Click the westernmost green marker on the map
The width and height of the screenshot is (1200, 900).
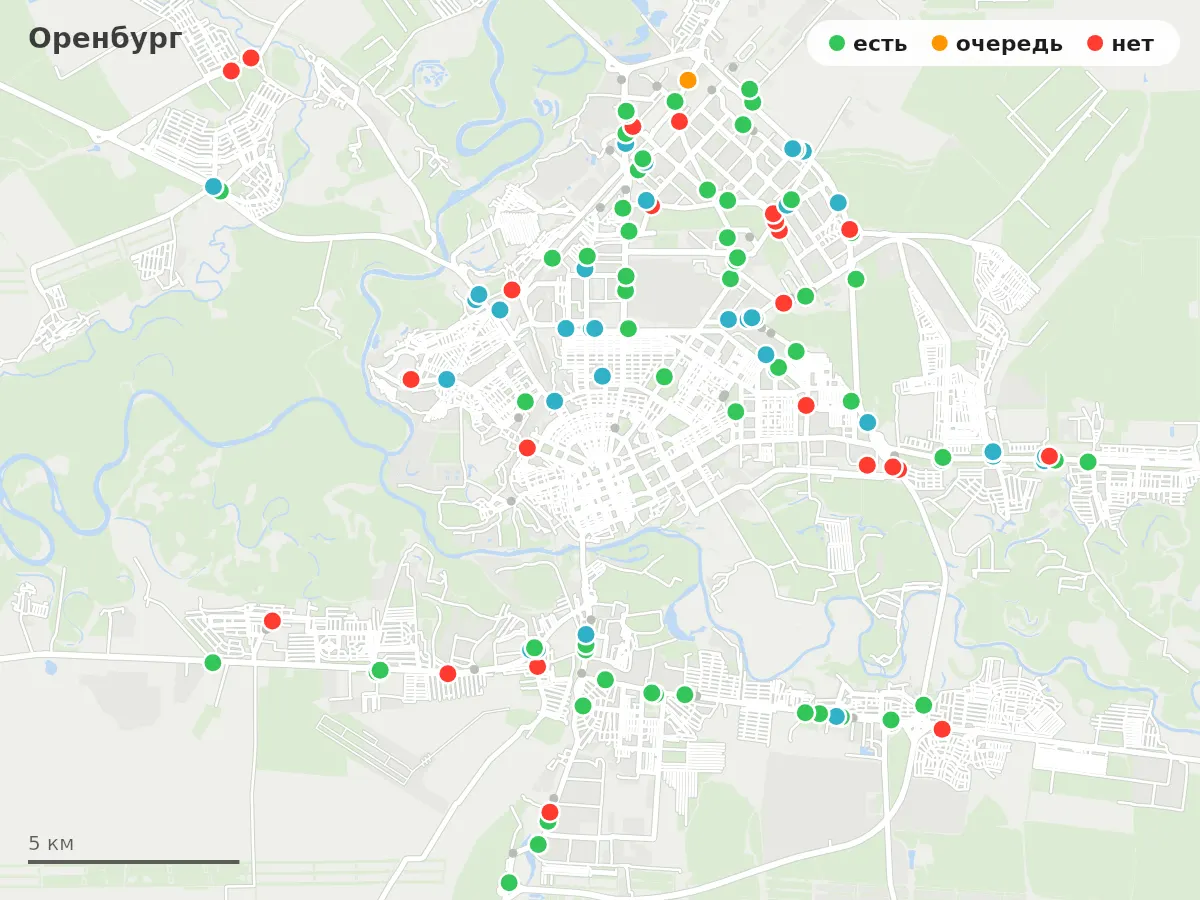tap(213, 662)
